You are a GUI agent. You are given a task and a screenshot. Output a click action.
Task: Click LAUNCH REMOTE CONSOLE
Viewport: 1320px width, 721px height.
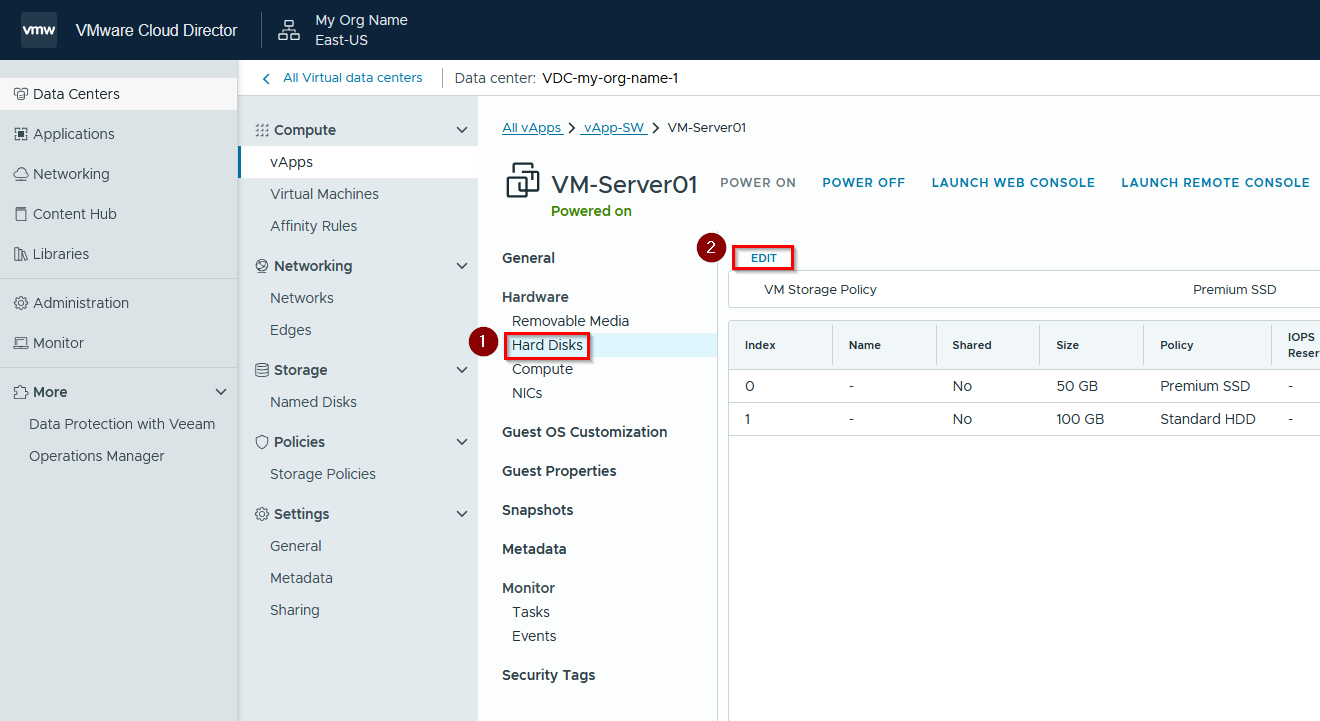tap(1215, 183)
